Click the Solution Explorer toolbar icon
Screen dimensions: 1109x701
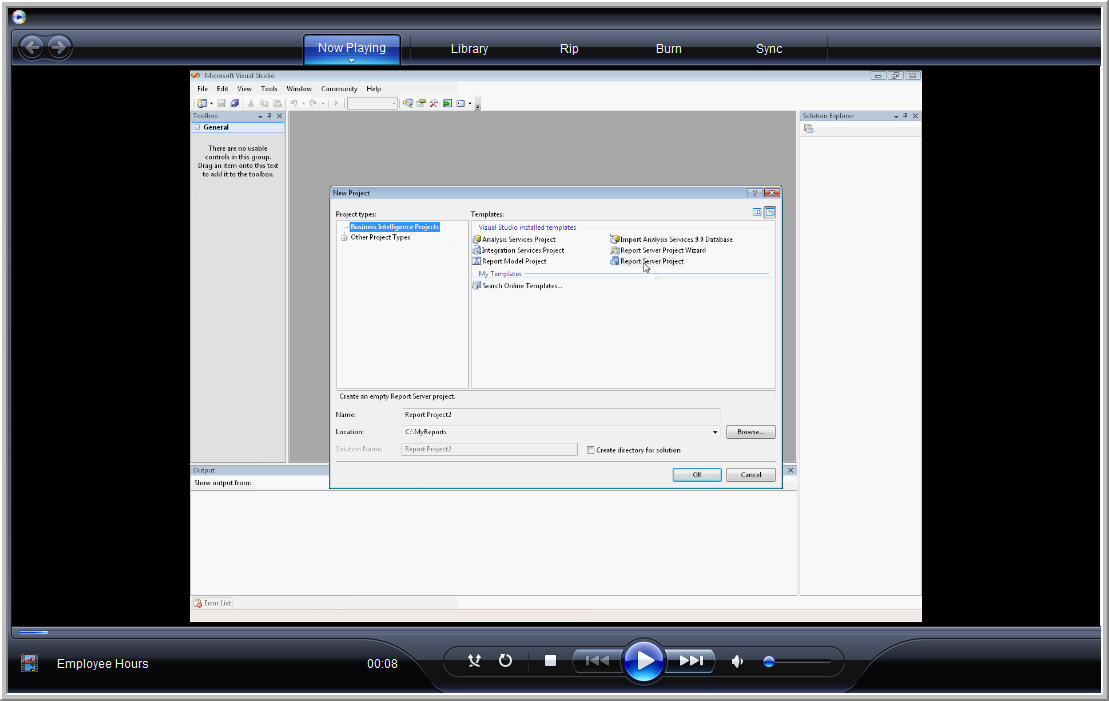coord(808,129)
